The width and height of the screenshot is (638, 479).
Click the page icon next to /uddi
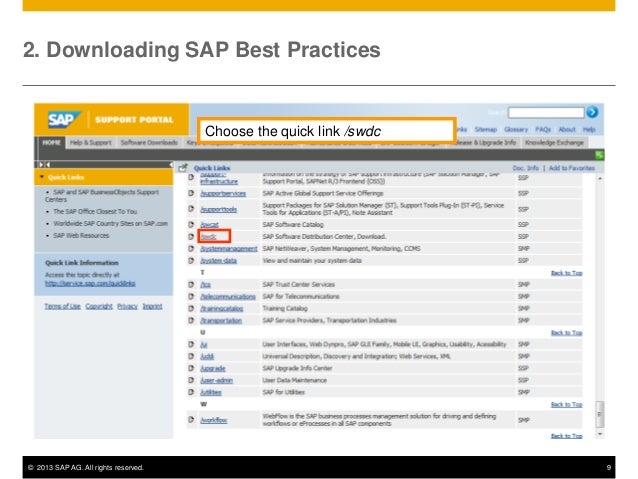pos(191,356)
